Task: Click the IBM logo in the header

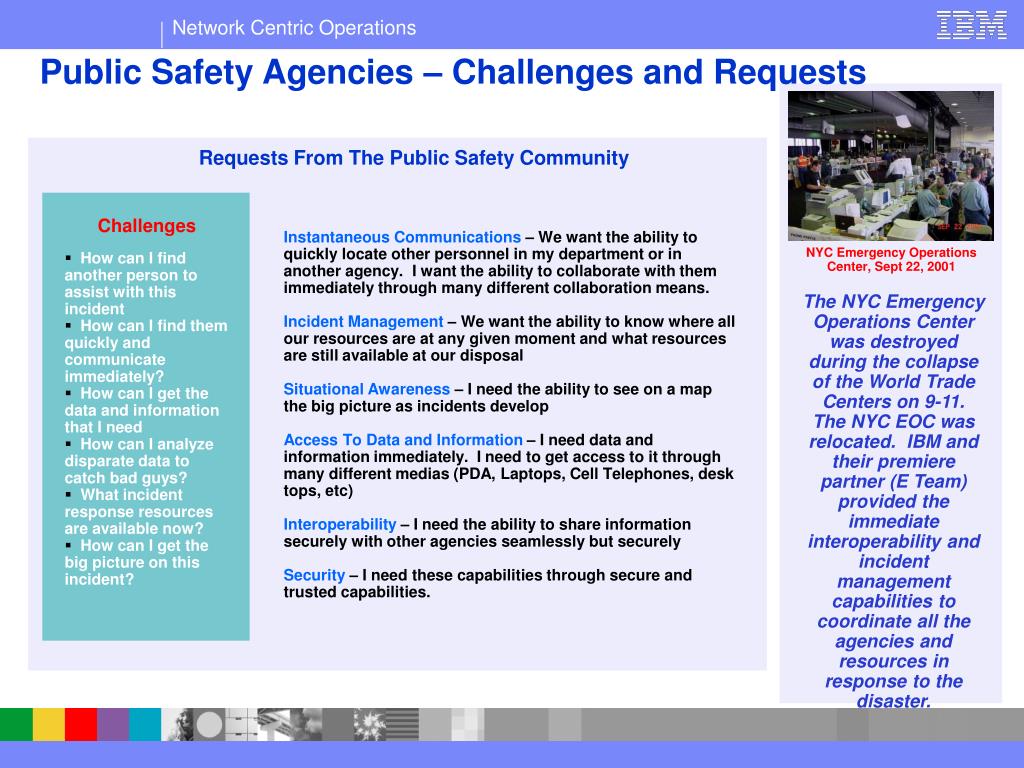Action: 971,26
